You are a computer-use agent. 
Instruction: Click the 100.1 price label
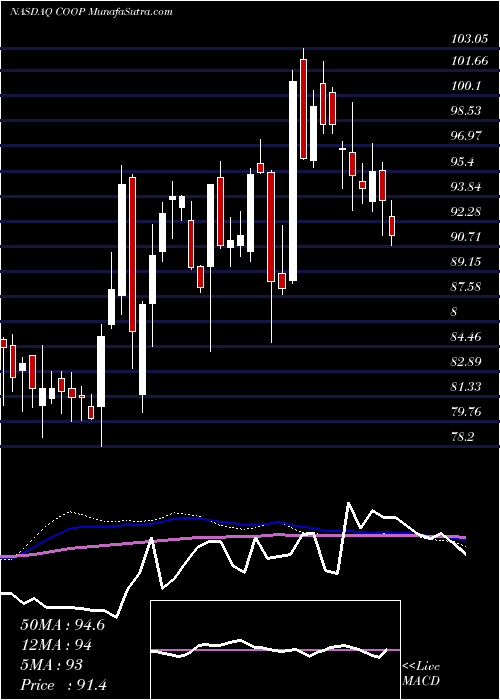(465, 87)
